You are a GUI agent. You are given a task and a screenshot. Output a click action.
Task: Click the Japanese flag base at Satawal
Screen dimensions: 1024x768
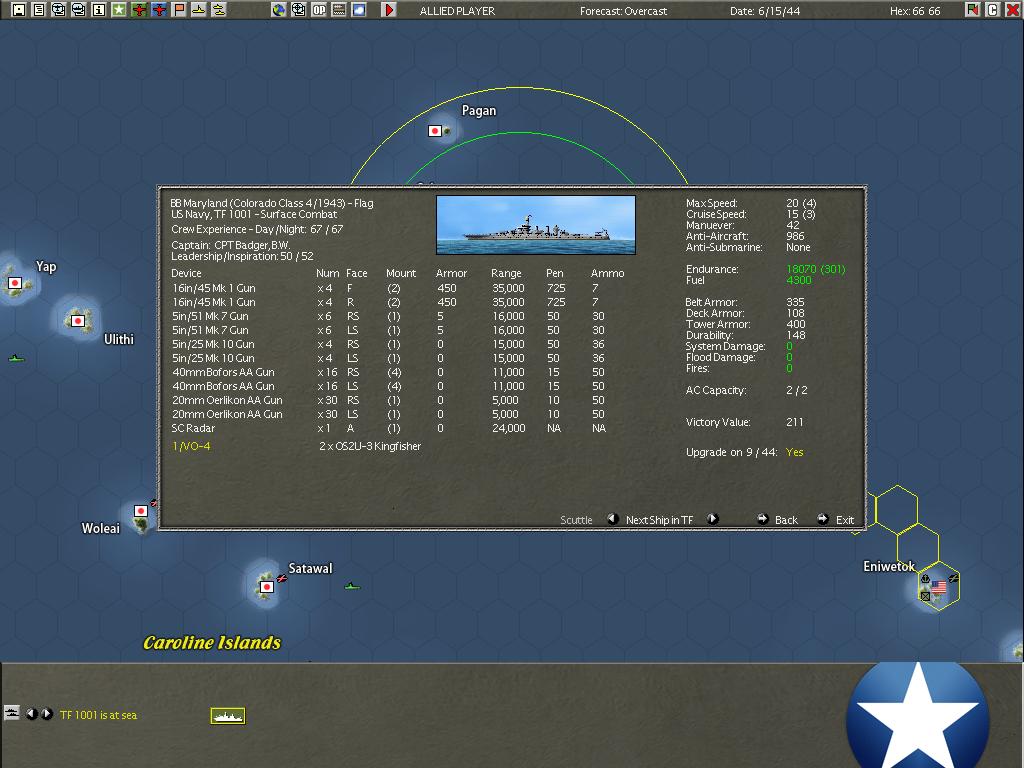266,586
